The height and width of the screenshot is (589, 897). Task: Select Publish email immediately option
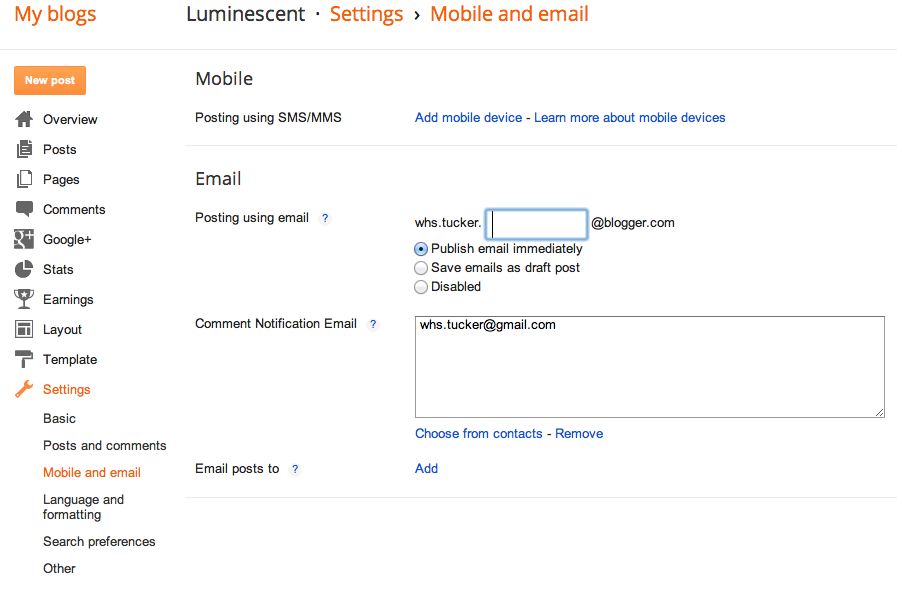(x=421, y=249)
